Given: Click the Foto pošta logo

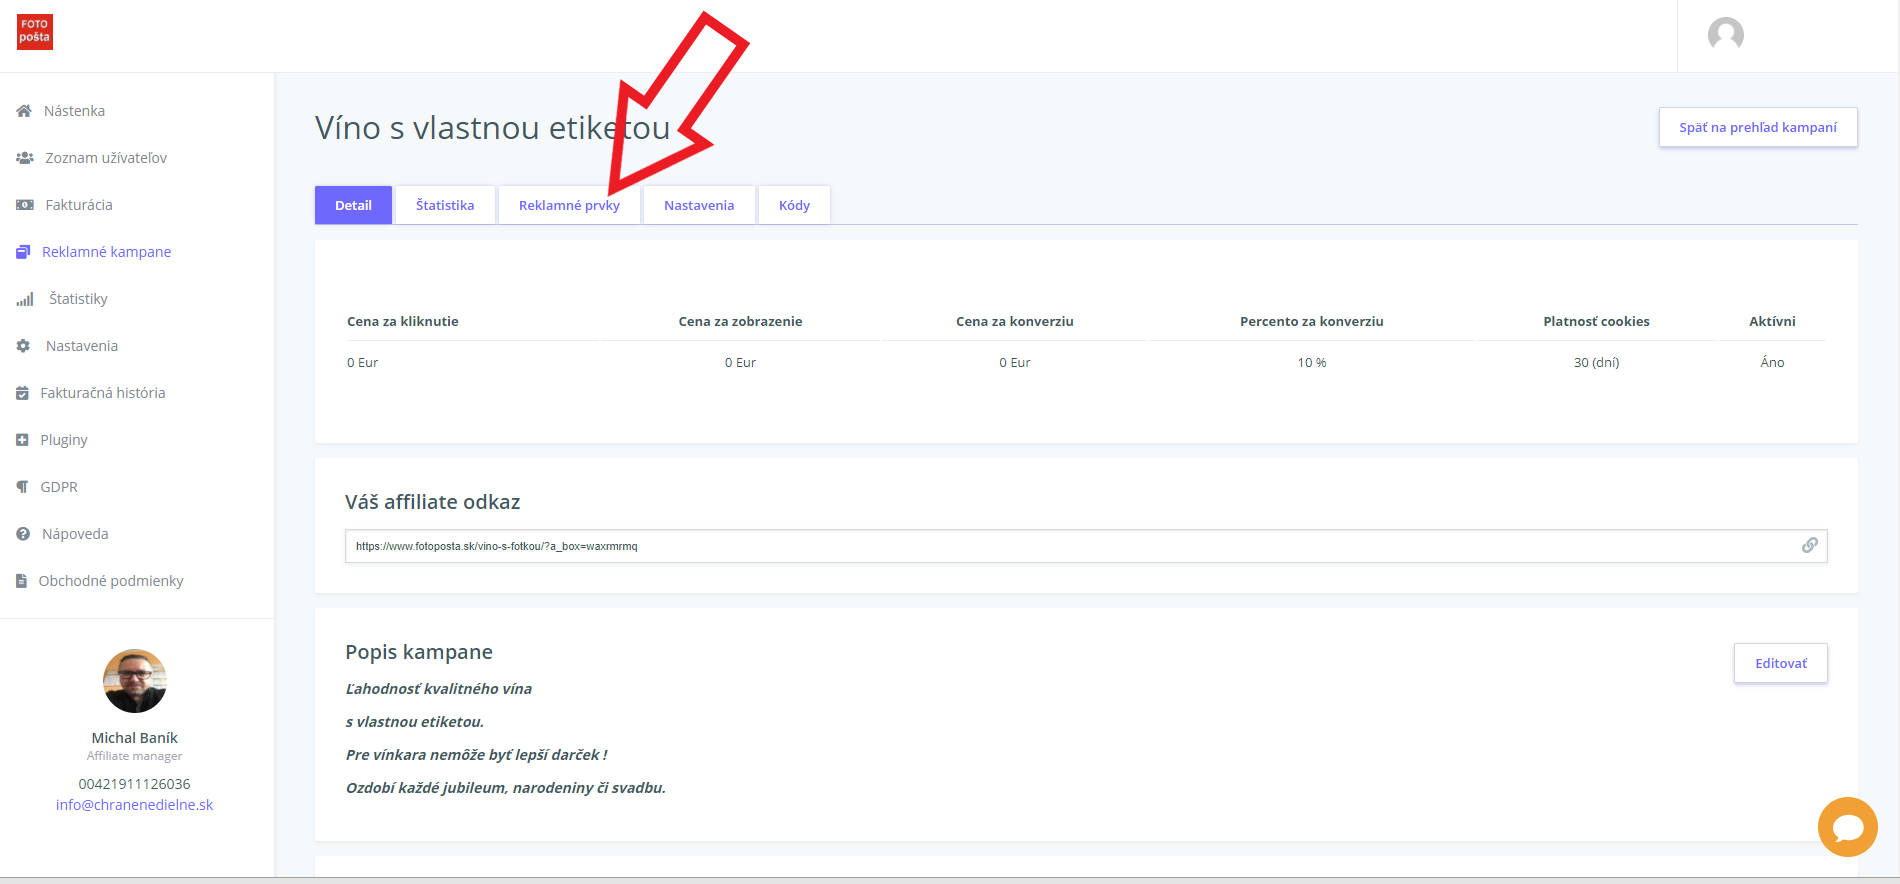Looking at the screenshot, I should click(x=35, y=32).
